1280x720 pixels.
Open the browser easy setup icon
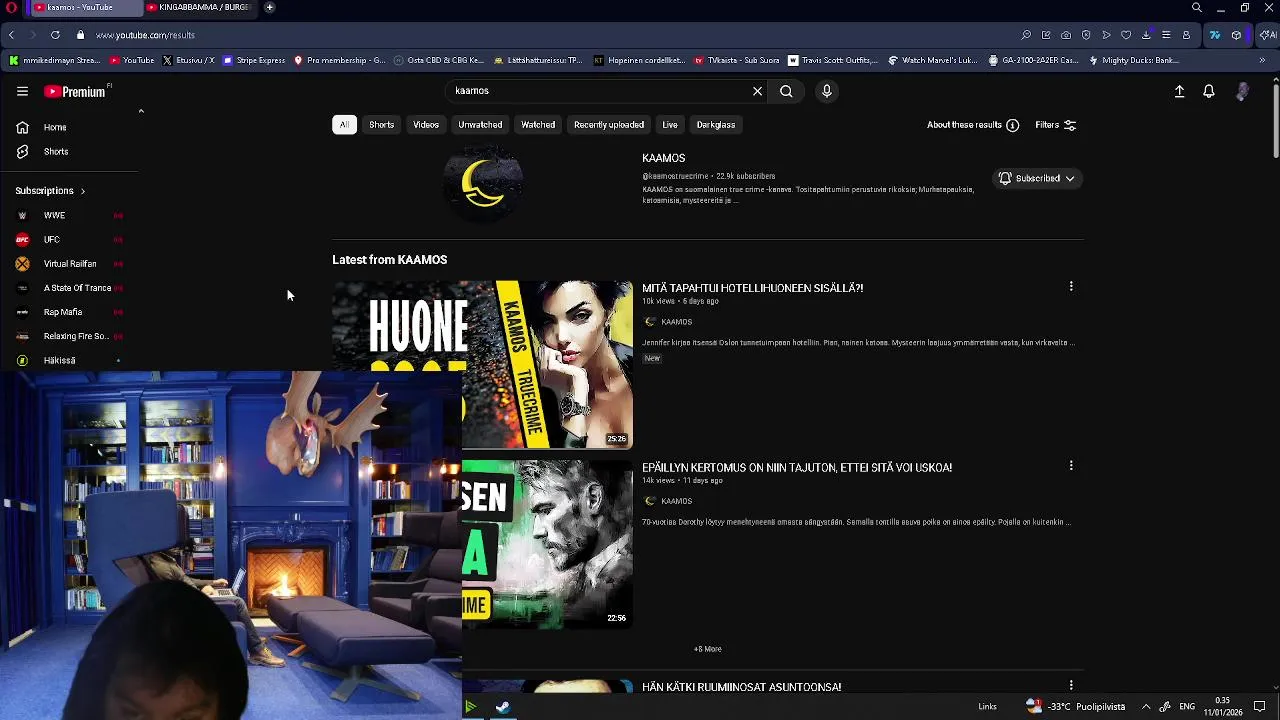(x=1166, y=35)
